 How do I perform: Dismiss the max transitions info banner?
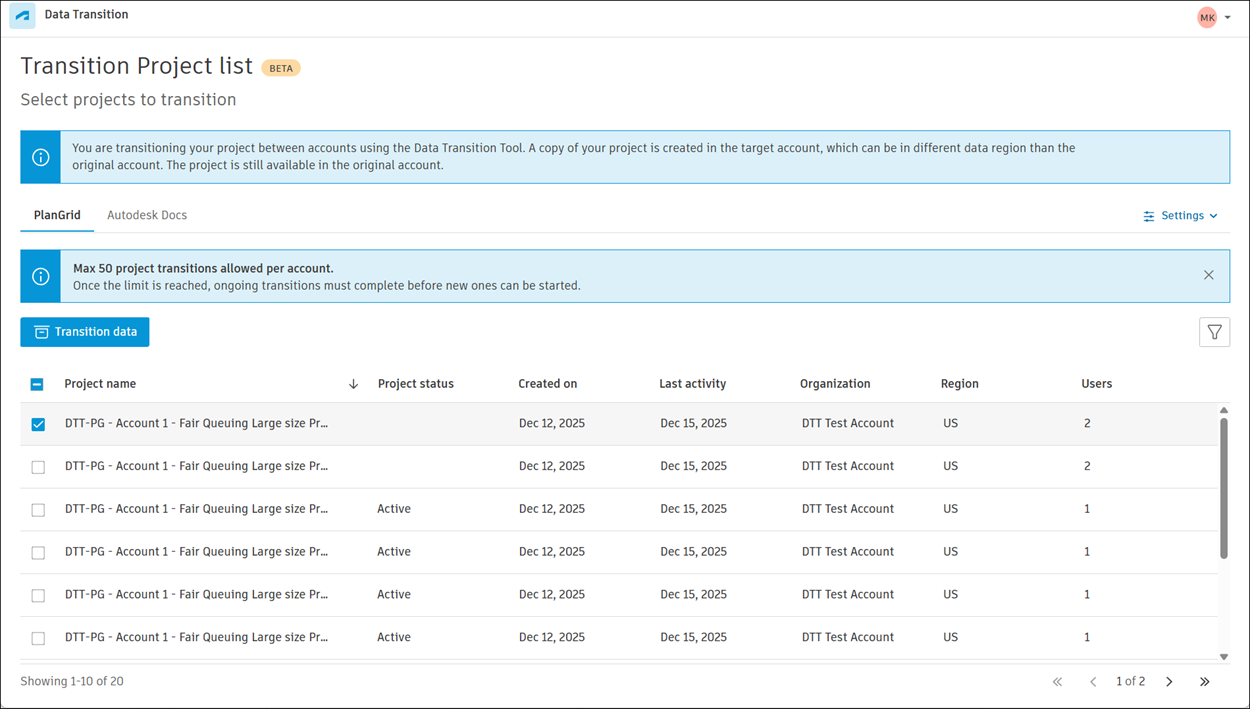1208,275
